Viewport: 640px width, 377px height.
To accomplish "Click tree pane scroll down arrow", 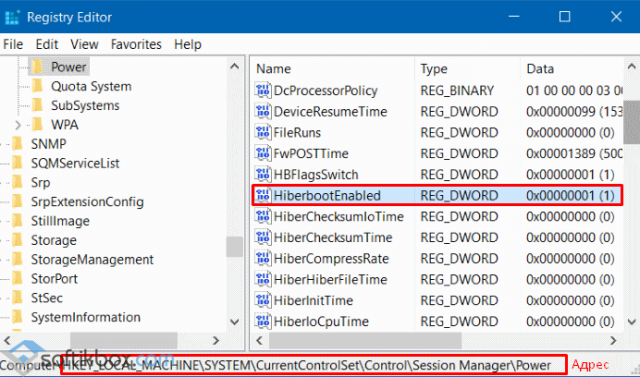I will coord(235,322).
